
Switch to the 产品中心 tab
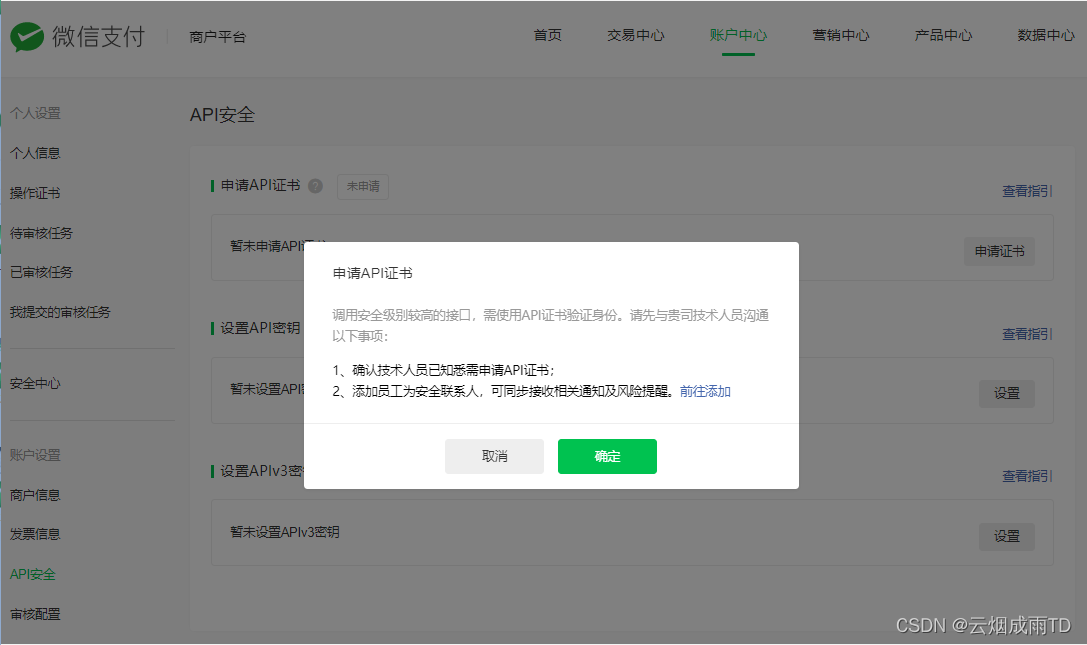pyautogui.click(x=943, y=35)
